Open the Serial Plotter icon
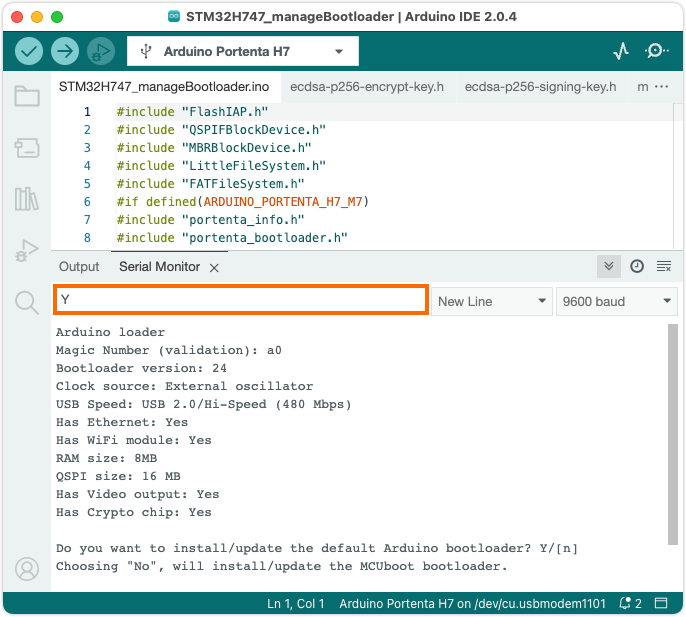 click(621, 51)
